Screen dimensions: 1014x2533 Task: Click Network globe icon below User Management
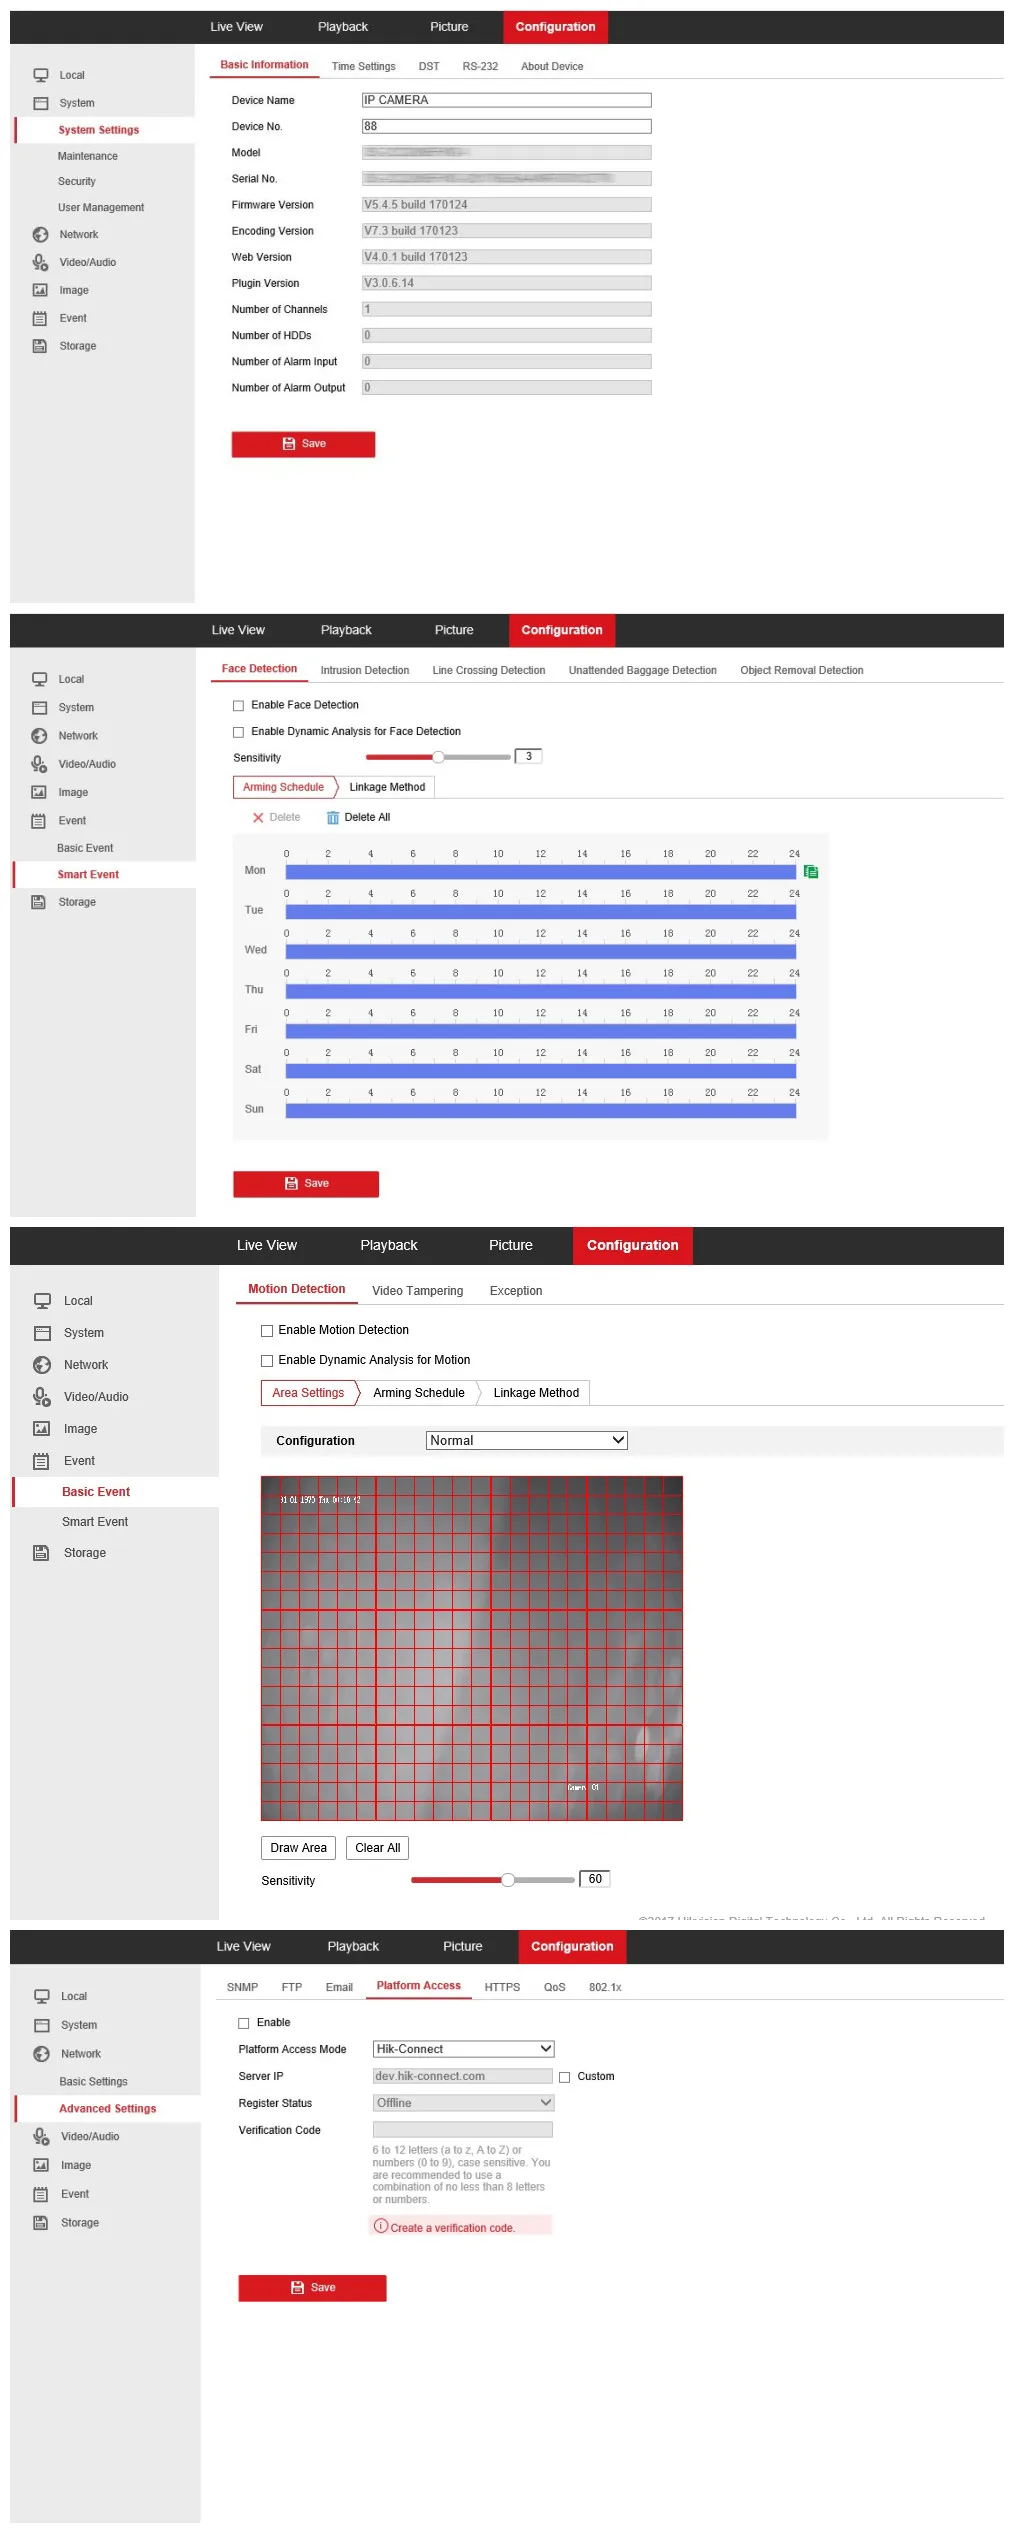(x=40, y=235)
